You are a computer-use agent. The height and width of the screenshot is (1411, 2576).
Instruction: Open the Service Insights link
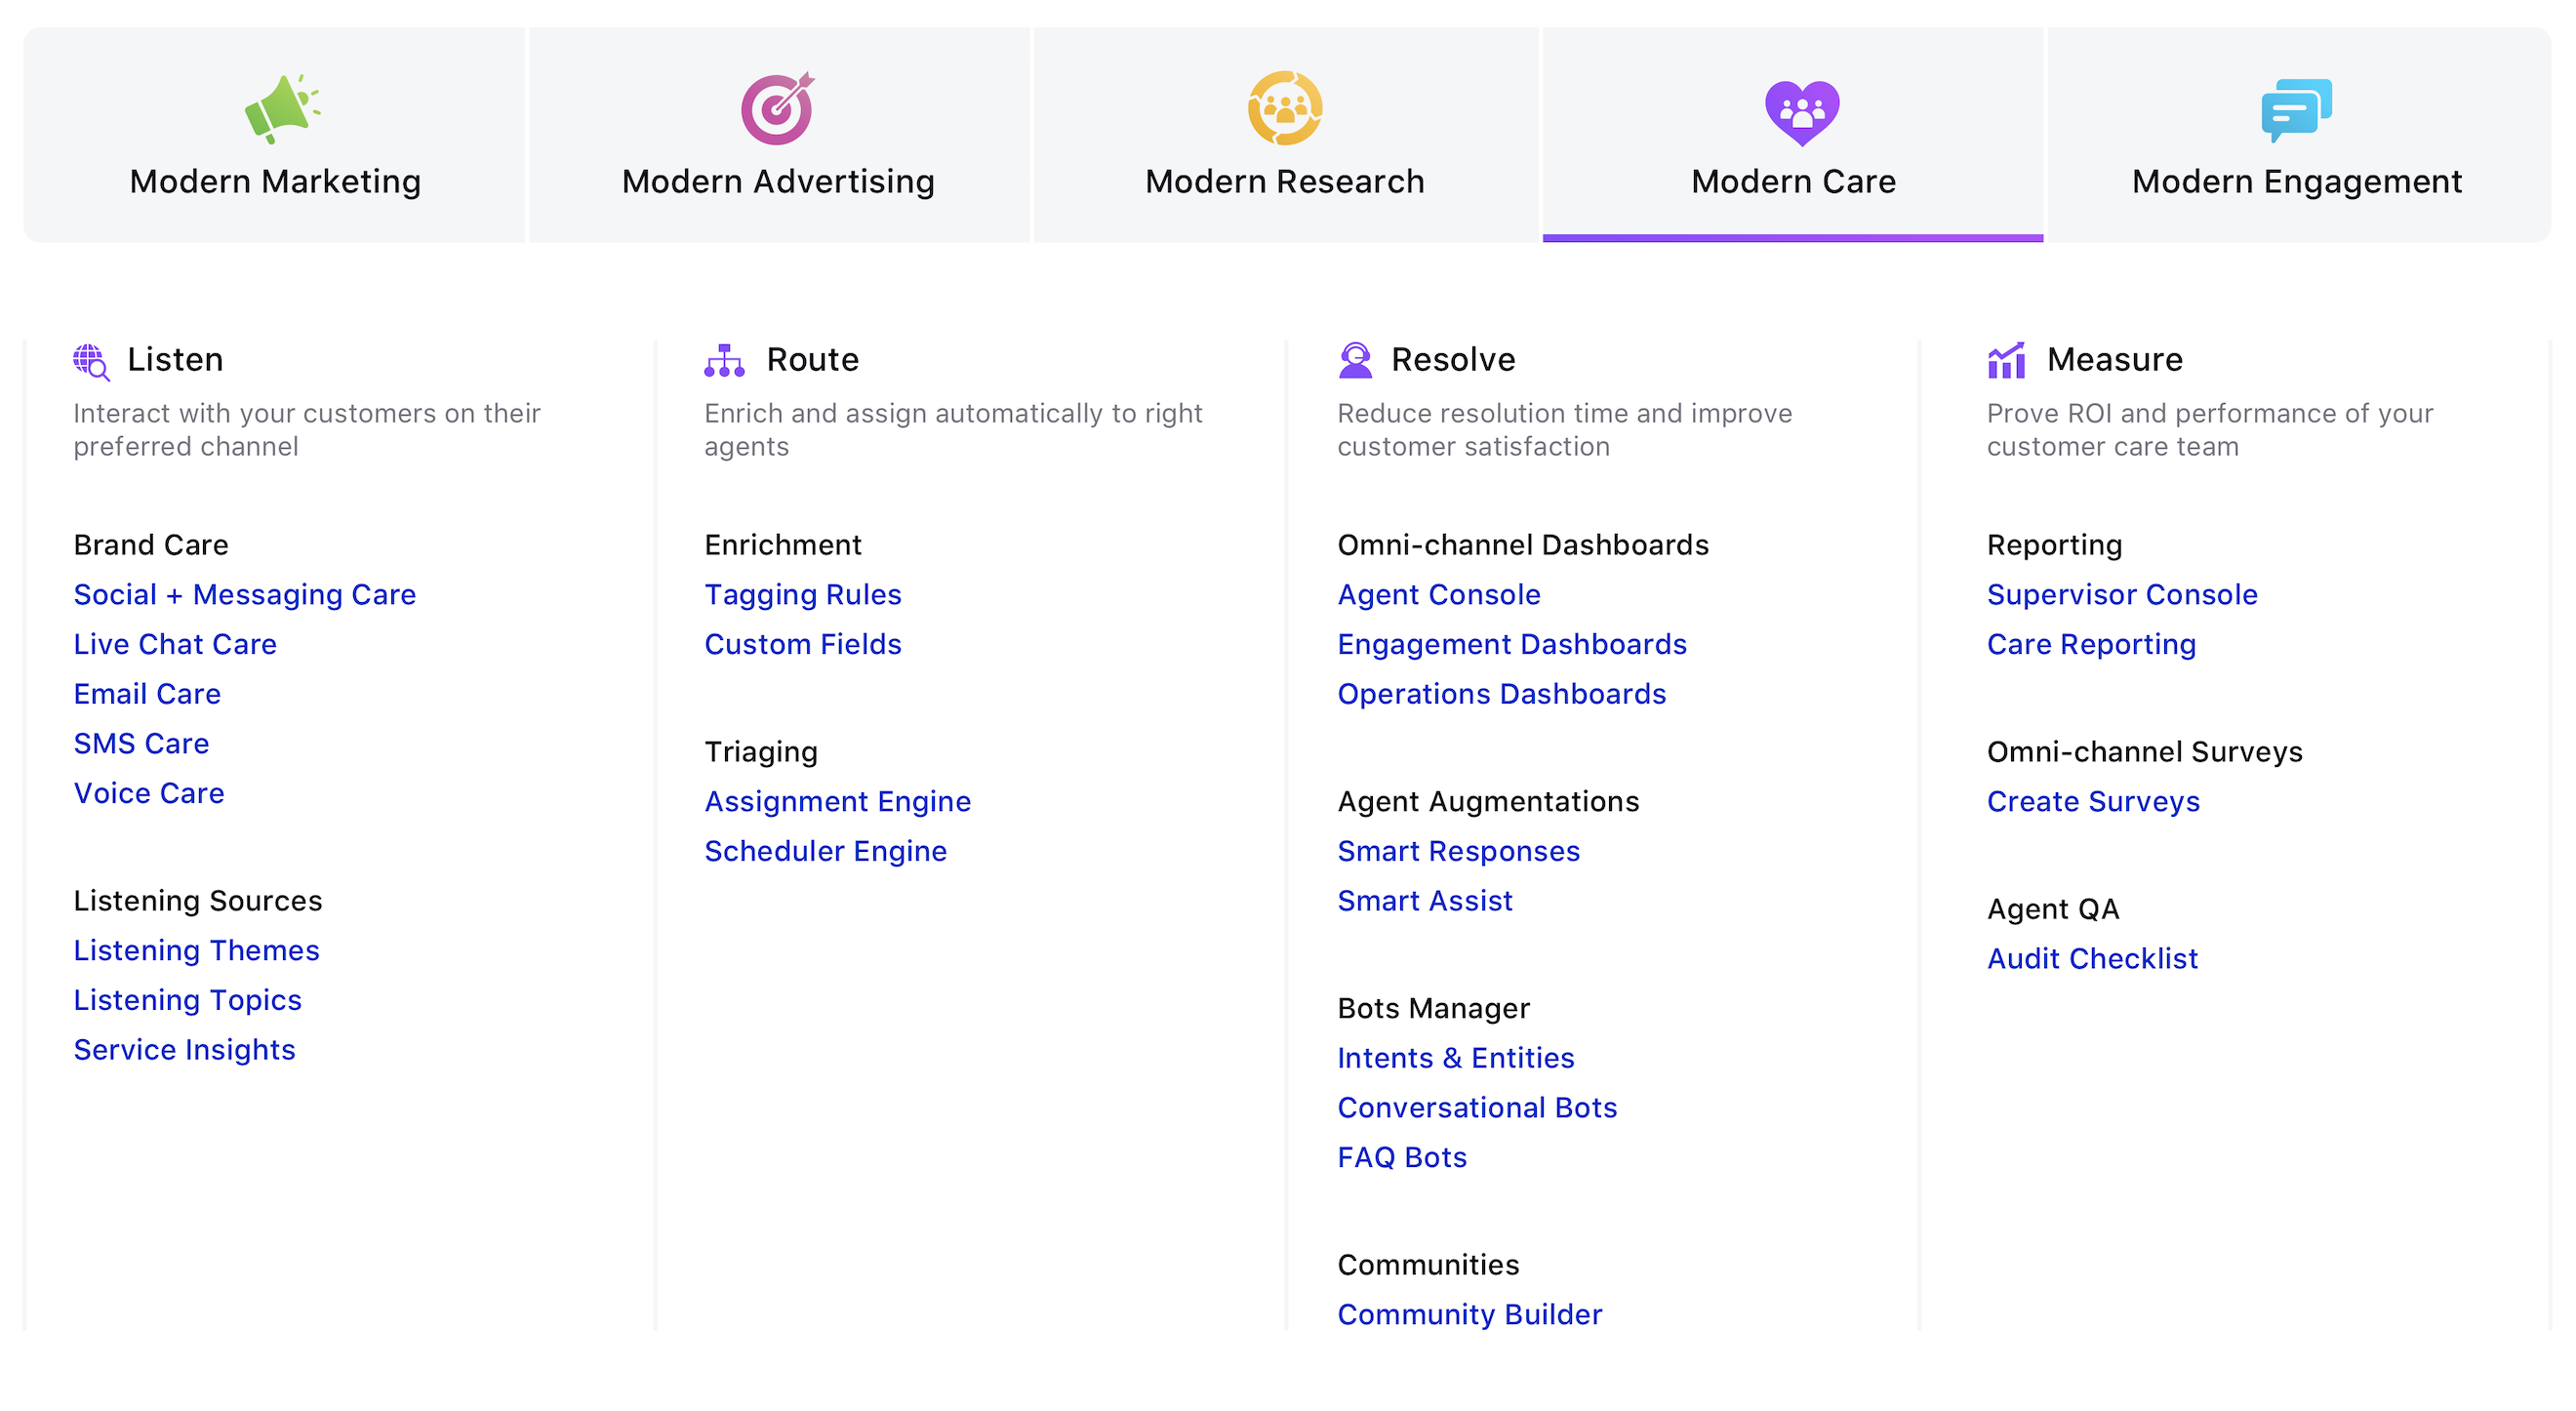click(x=184, y=1050)
